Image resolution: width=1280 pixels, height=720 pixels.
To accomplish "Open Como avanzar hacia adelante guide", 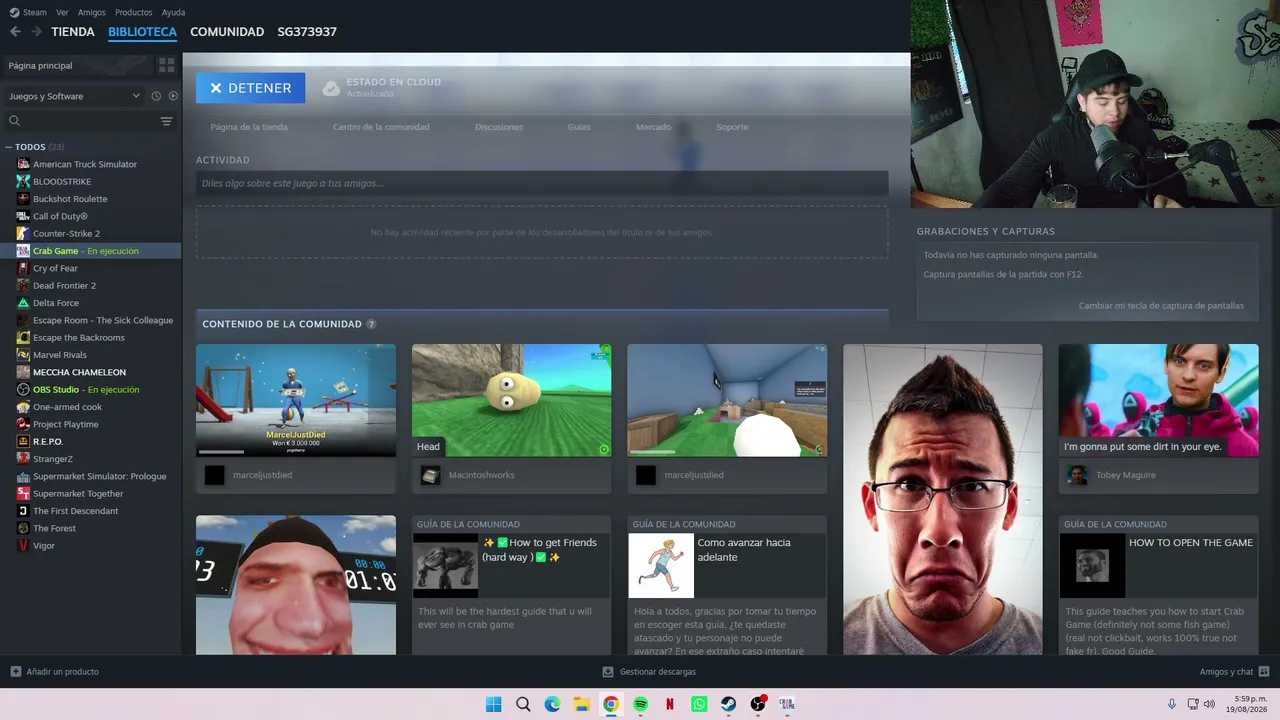I will (x=727, y=585).
